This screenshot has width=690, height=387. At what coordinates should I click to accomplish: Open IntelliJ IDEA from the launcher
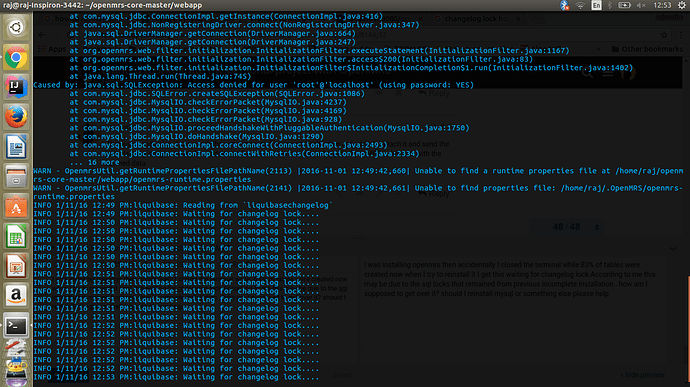[x=16, y=87]
